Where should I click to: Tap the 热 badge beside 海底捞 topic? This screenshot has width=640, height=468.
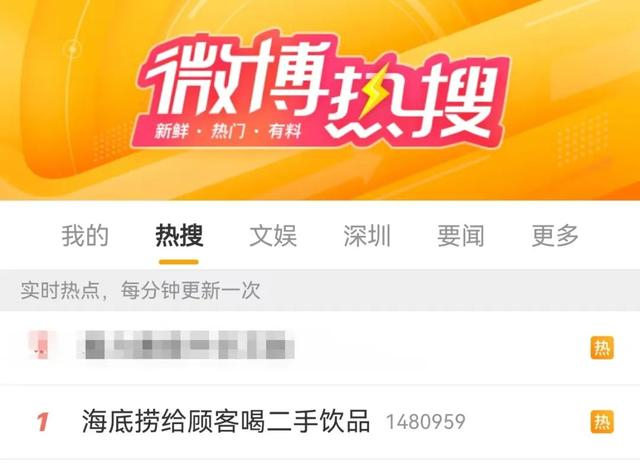[x=602, y=422]
